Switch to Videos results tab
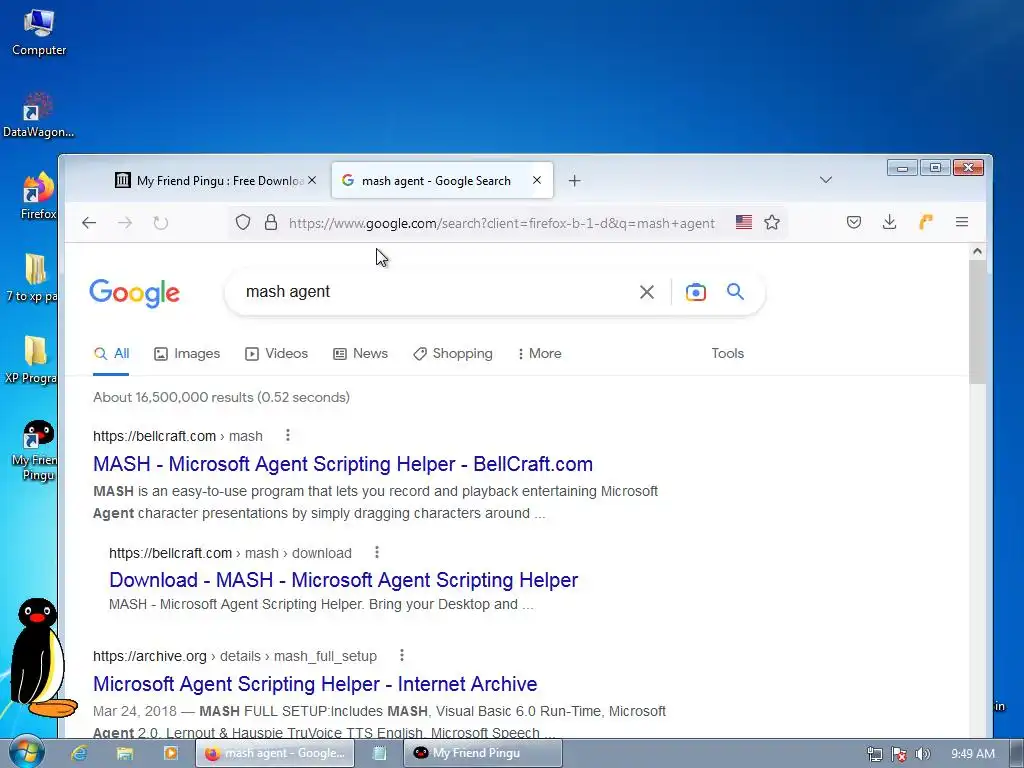This screenshot has width=1024, height=768. pyautogui.click(x=276, y=353)
